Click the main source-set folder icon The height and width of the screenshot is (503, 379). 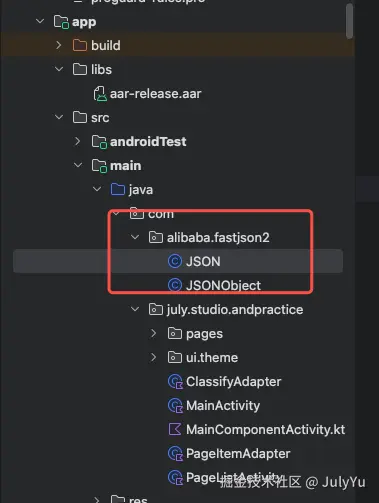(x=99, y=166)
